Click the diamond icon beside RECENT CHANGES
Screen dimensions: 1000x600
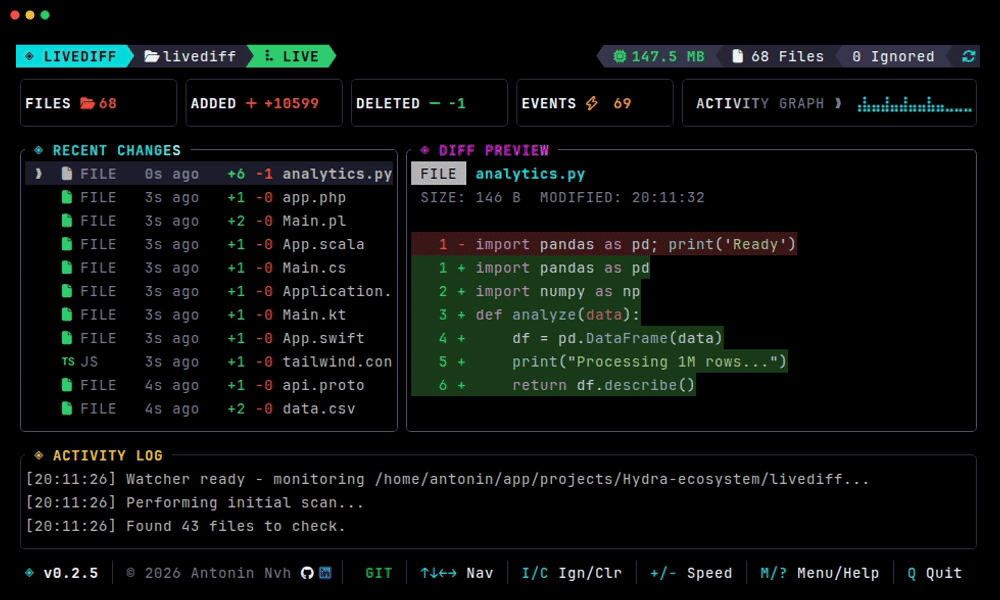click(38, 150)
